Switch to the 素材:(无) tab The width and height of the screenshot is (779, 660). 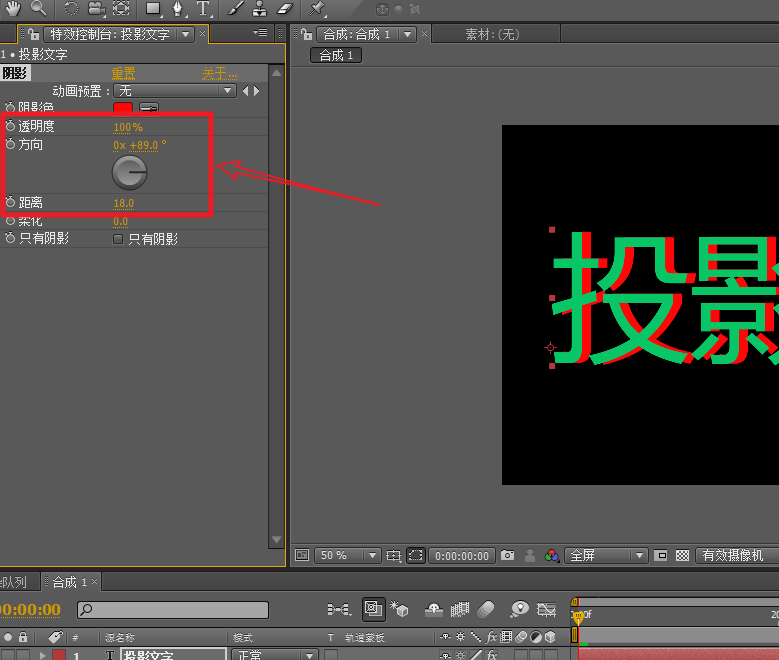492,34
